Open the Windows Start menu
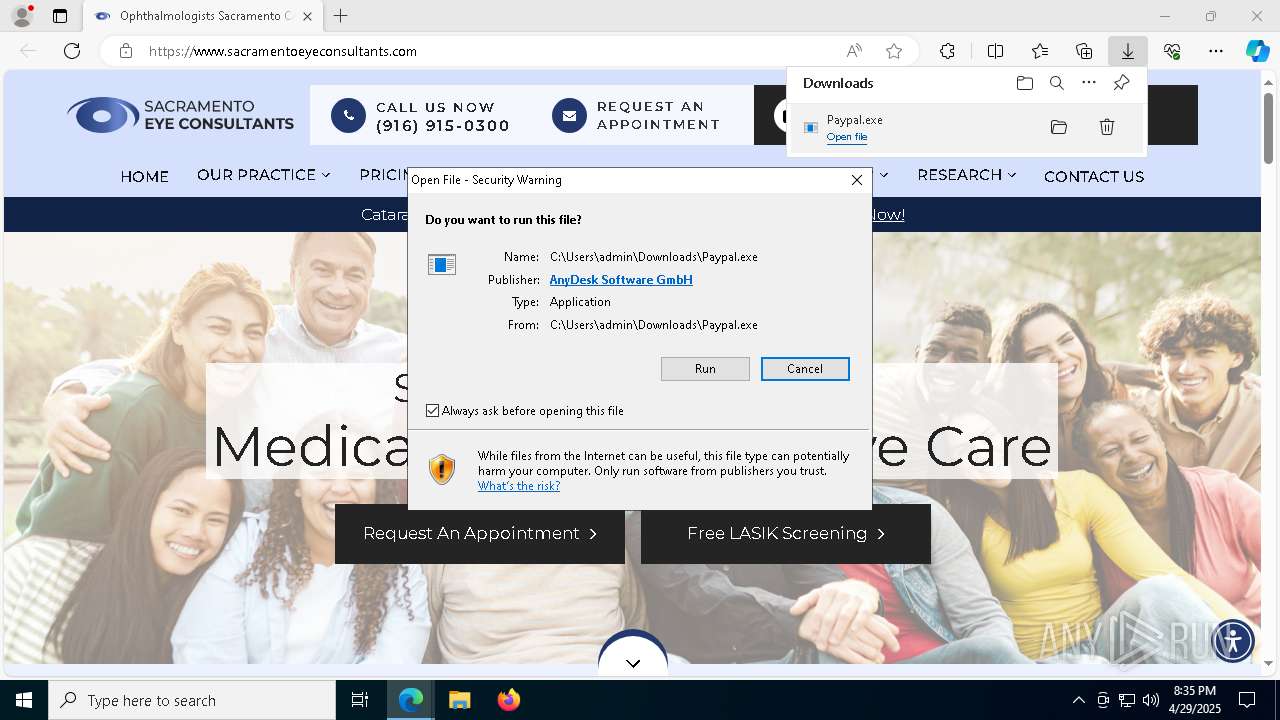Viewport: 1280px width, 720px height. (24, 700)
